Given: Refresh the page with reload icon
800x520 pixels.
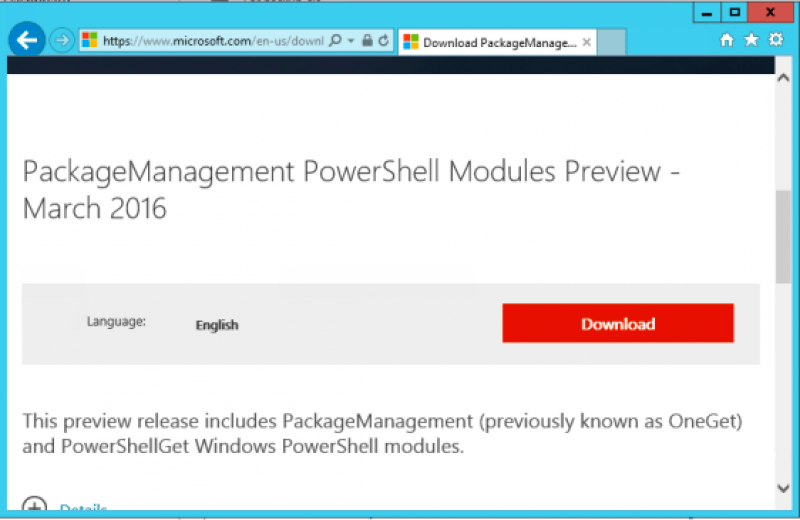Looking at the screenshot, I should pyautogui.click(x=384, y=40).
